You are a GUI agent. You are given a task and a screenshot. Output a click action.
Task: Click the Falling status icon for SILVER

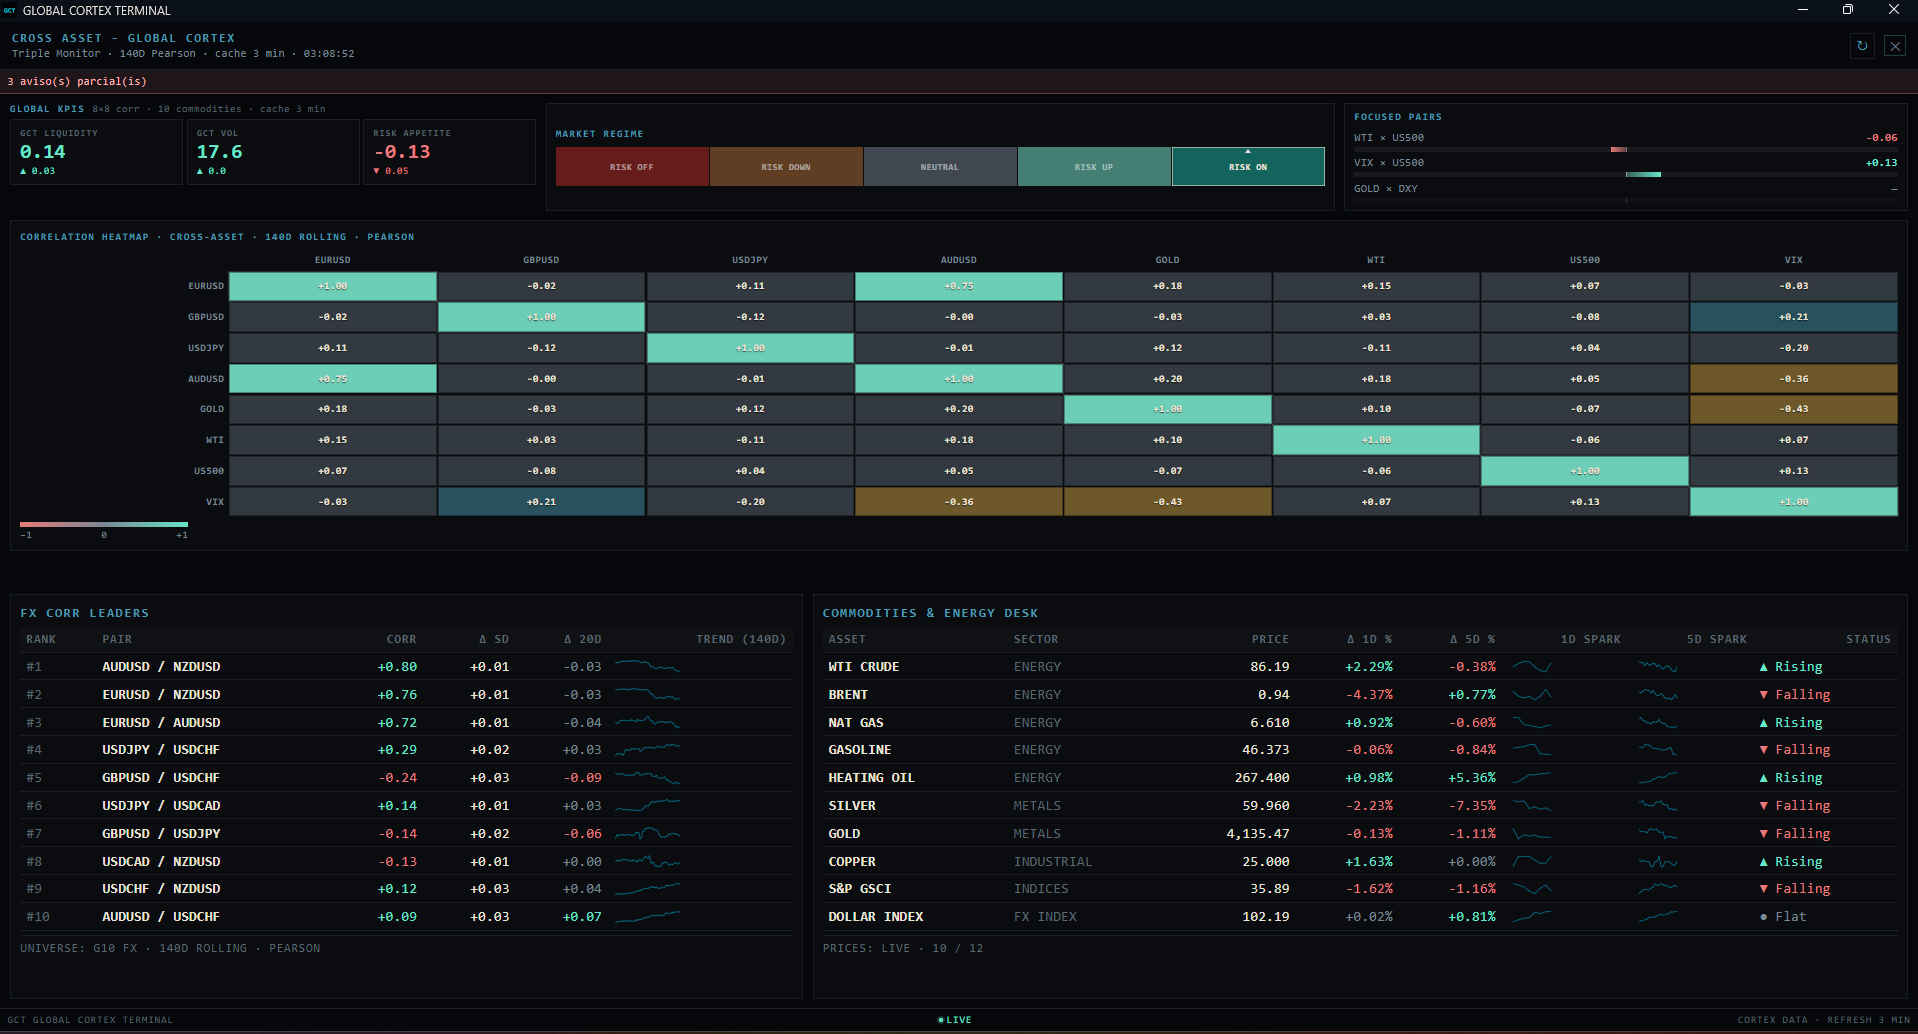point(1764,806)
